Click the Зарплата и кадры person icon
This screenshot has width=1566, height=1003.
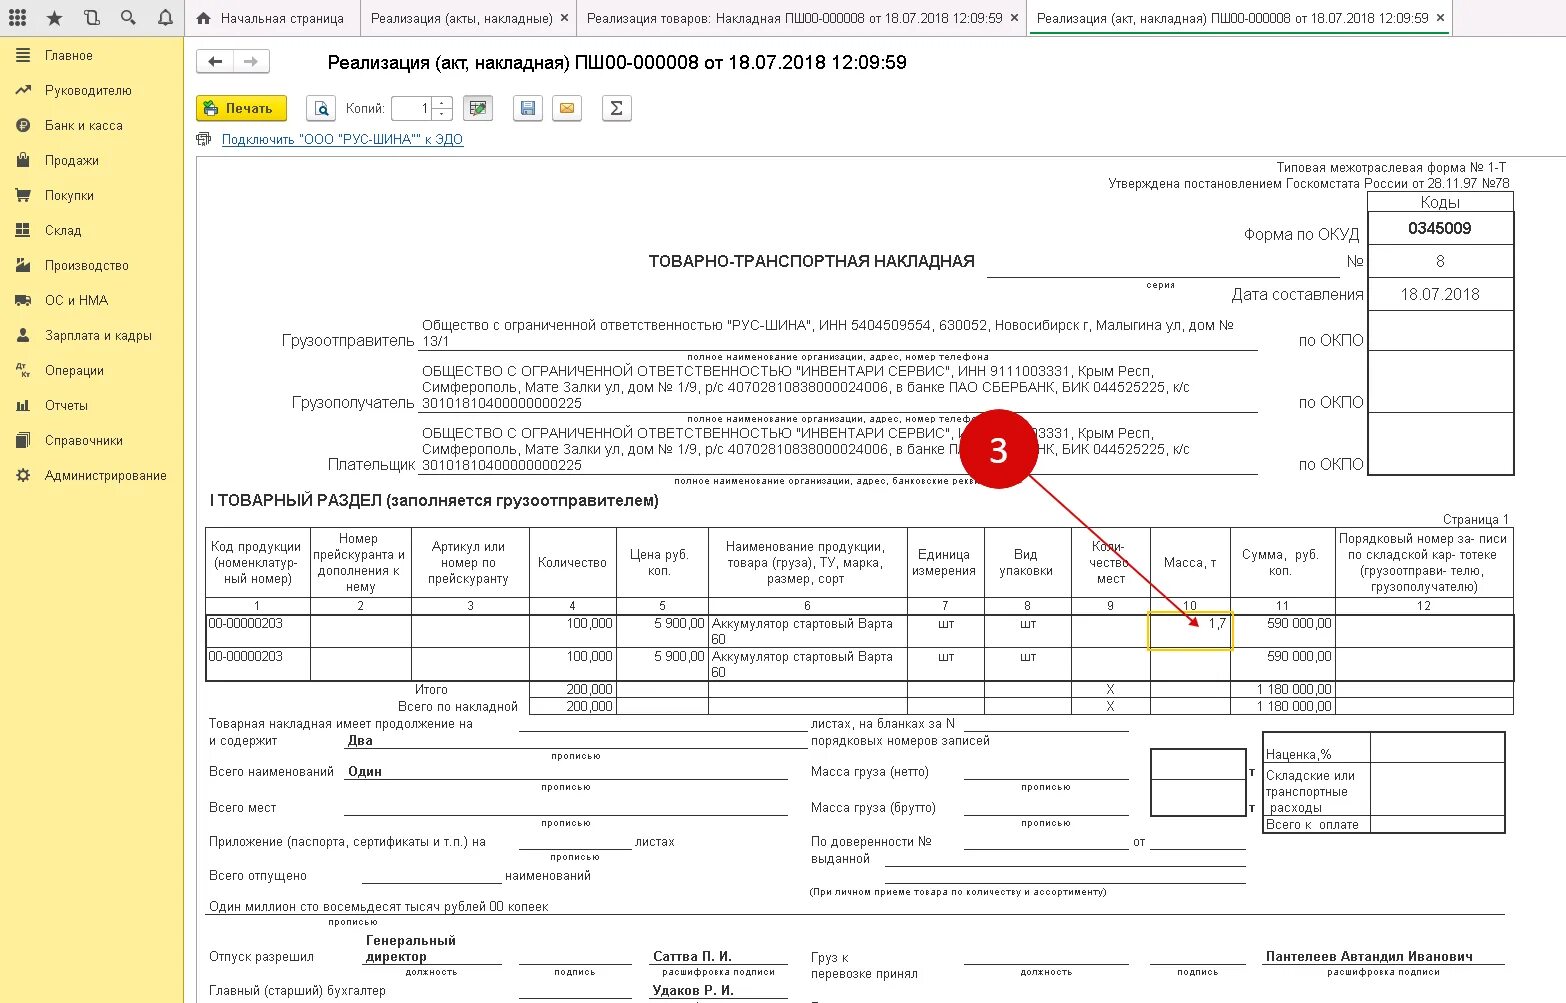point(23,336)
